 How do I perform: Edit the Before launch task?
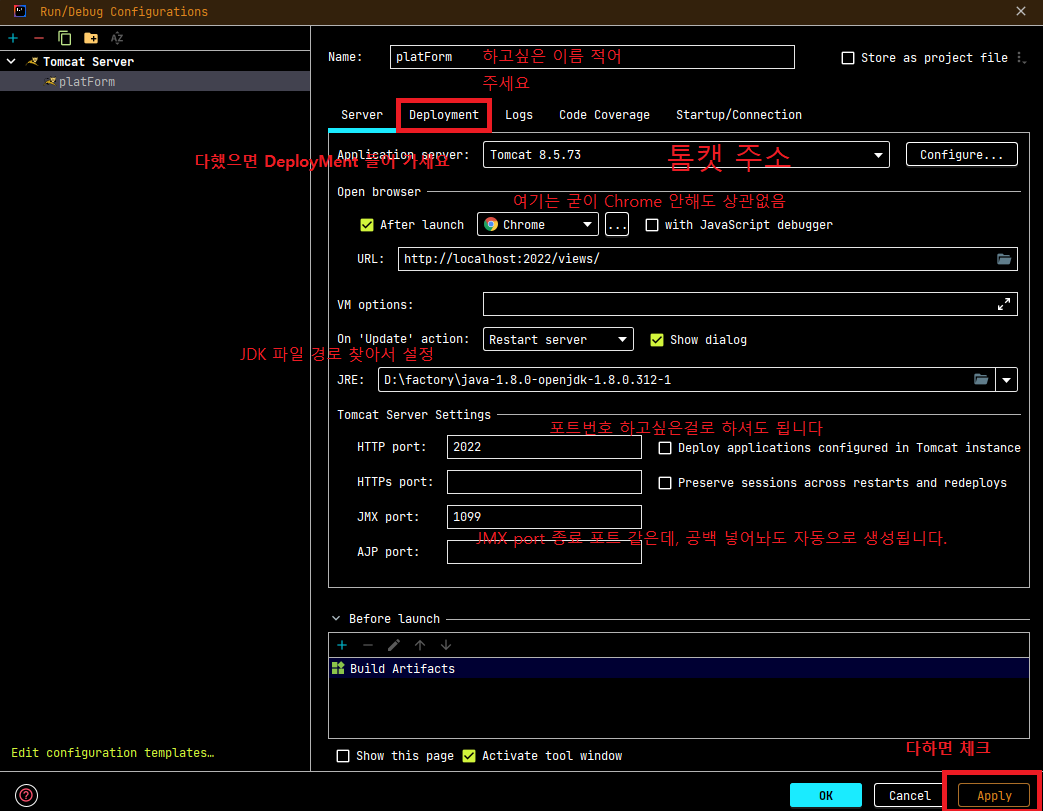(394, 645)
